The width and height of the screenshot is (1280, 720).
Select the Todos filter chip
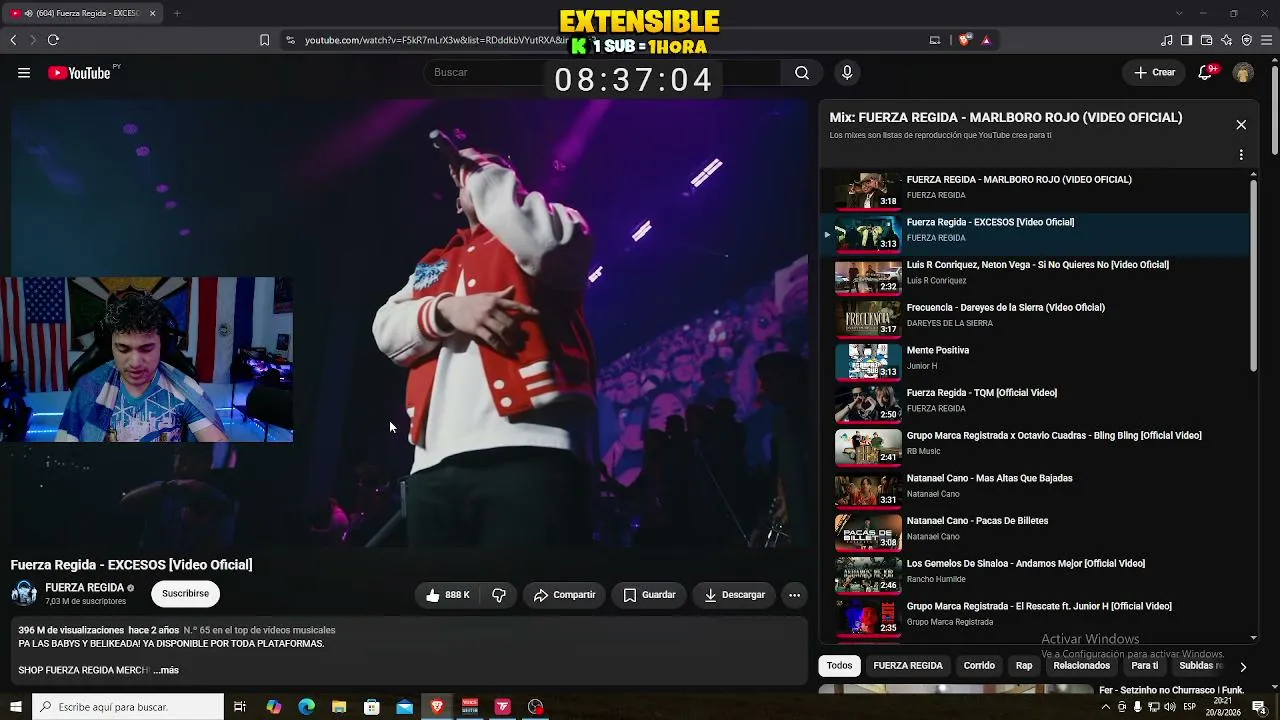pyautogui.click(x=839, y=666)
